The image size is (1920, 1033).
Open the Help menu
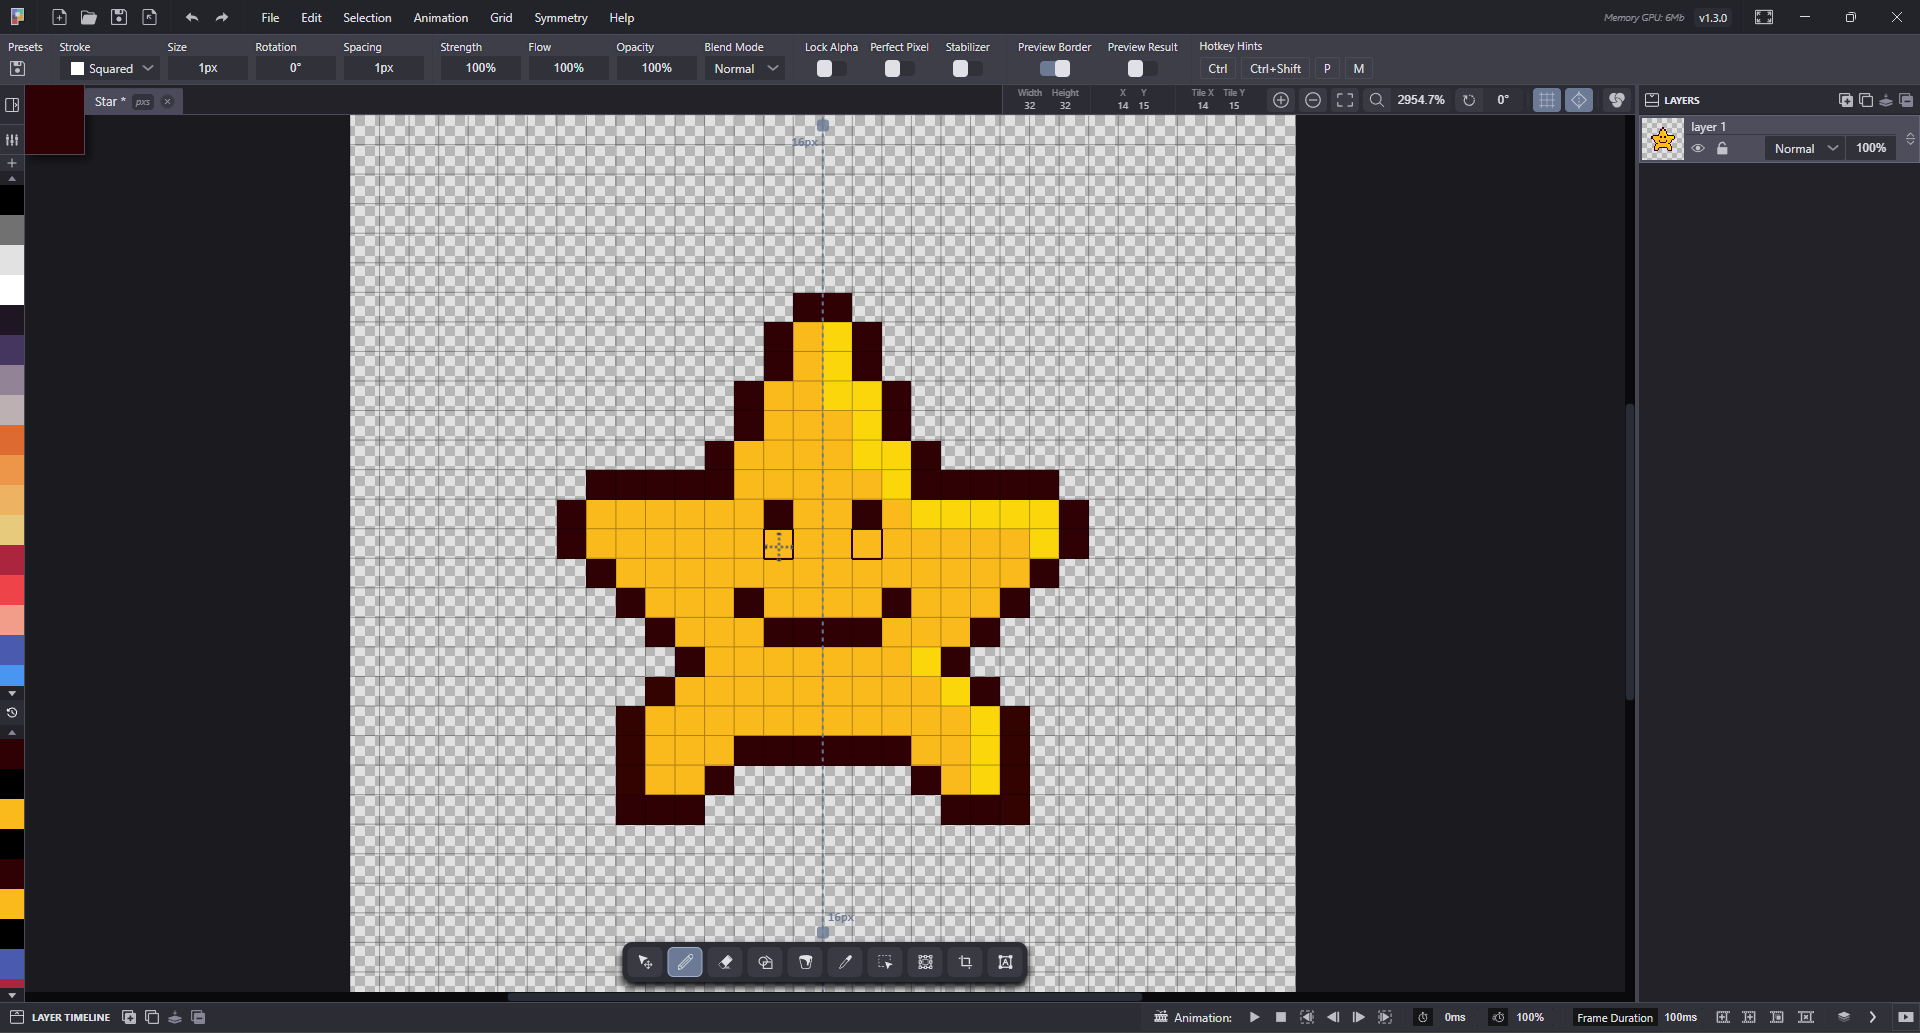[x=622, y=18]
